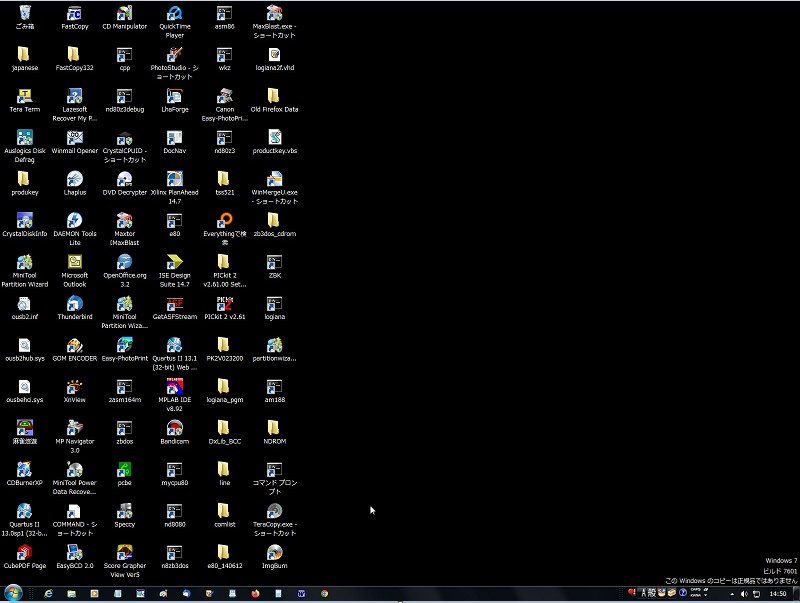
Task: Open the Windows Start menu
Action: pyautogui.click(x=12, y=593)
